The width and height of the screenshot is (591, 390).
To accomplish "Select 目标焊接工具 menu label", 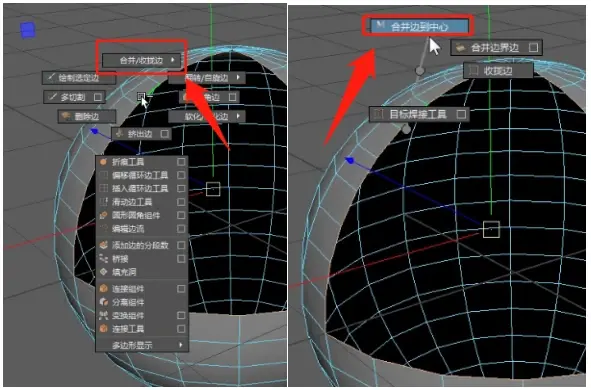I will pyautogui.click(x=418, y=114).
